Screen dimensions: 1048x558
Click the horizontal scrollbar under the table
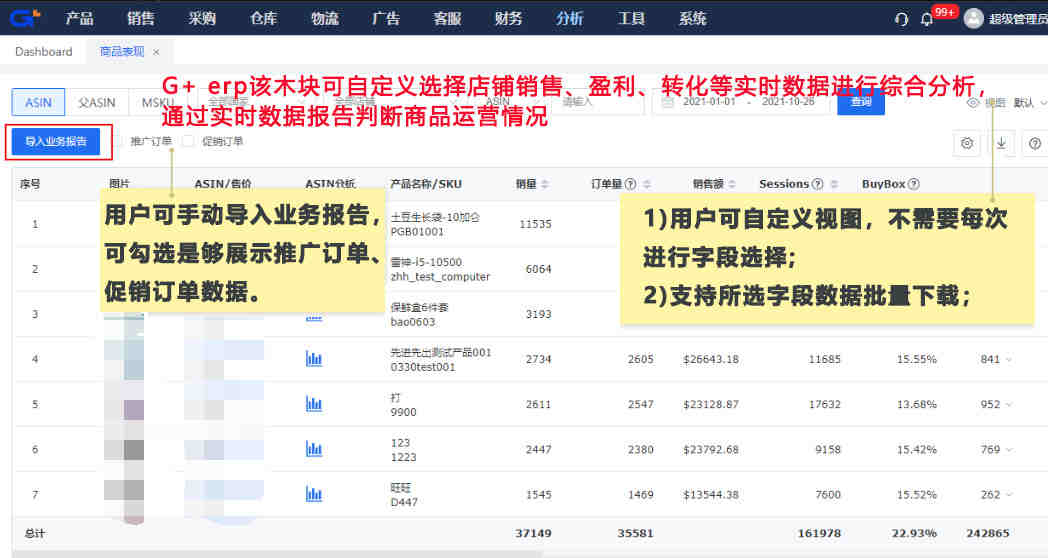(278, 554)
